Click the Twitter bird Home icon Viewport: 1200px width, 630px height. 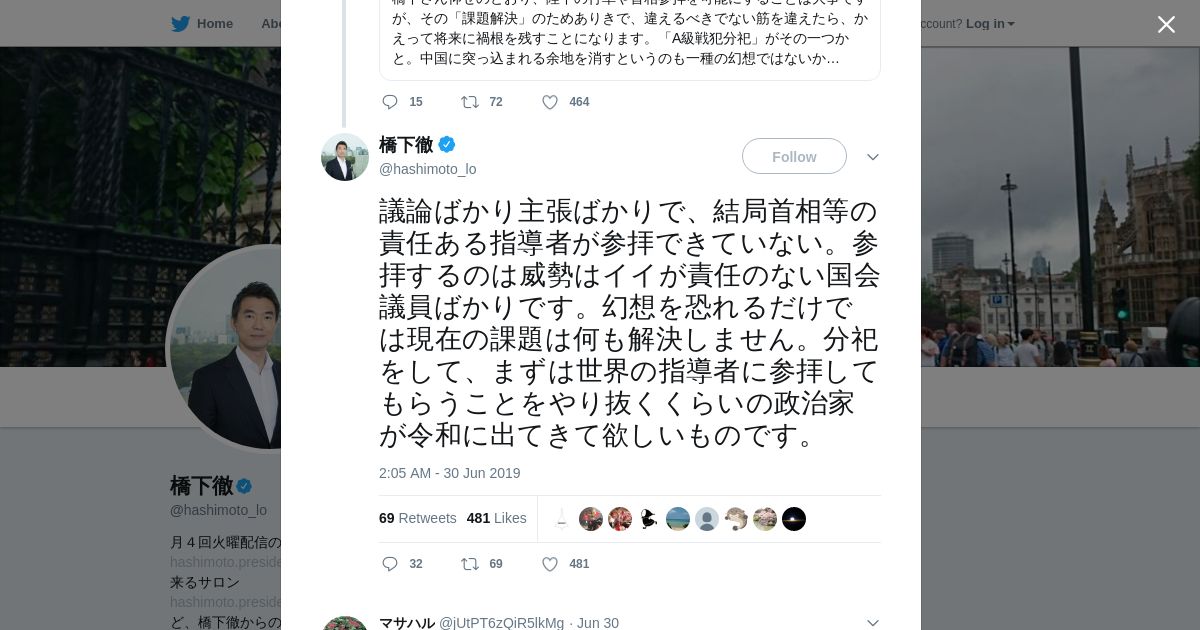[x=180, y=24]
